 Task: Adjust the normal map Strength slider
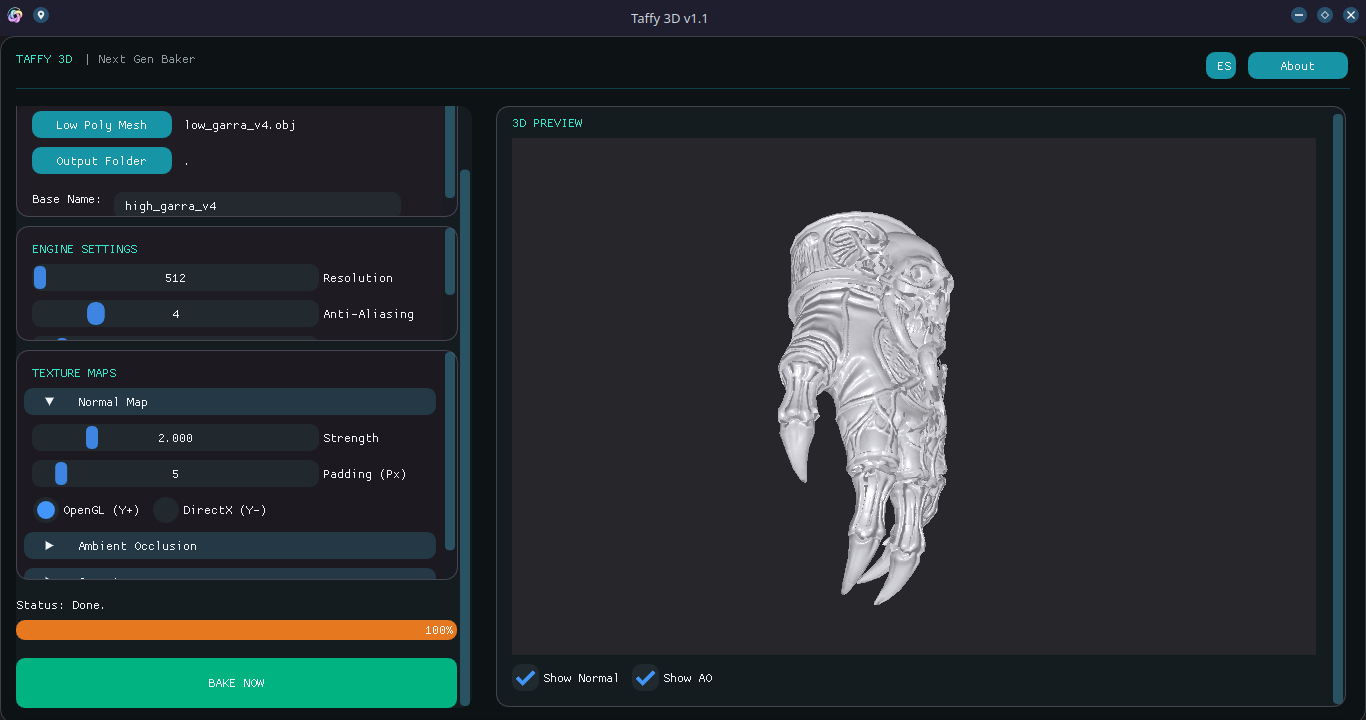175,438
